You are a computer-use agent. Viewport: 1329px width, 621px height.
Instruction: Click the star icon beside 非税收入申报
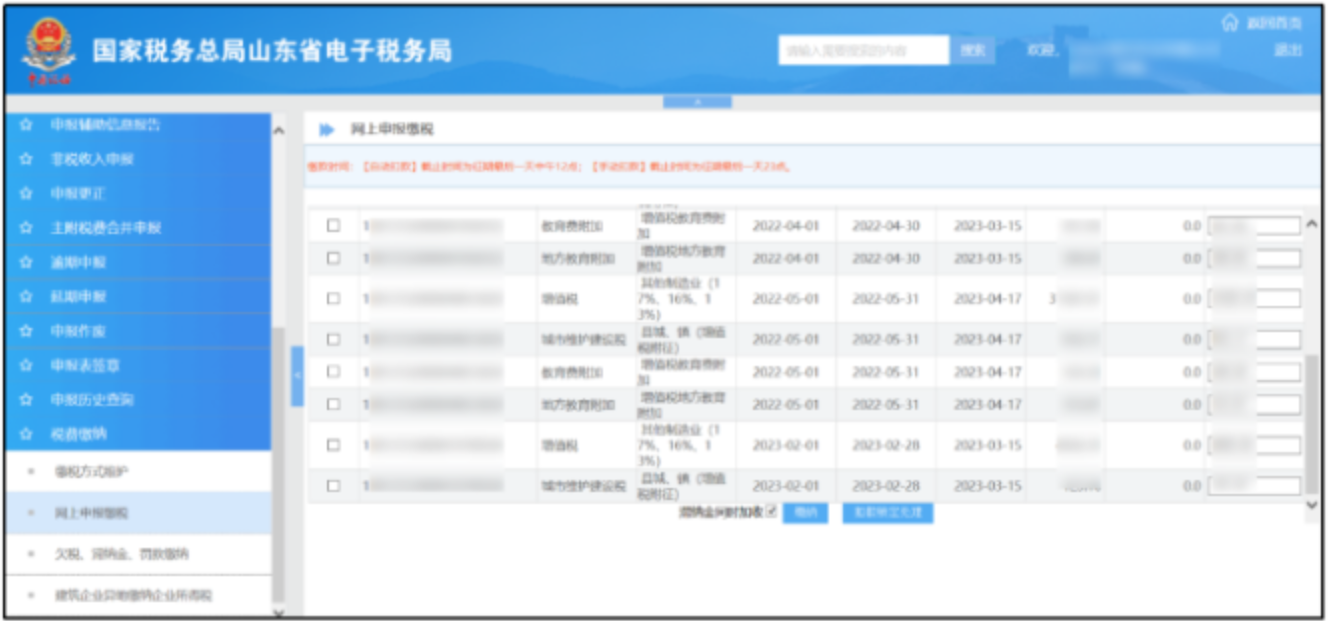pyautogui.click(x=27, y=160)
